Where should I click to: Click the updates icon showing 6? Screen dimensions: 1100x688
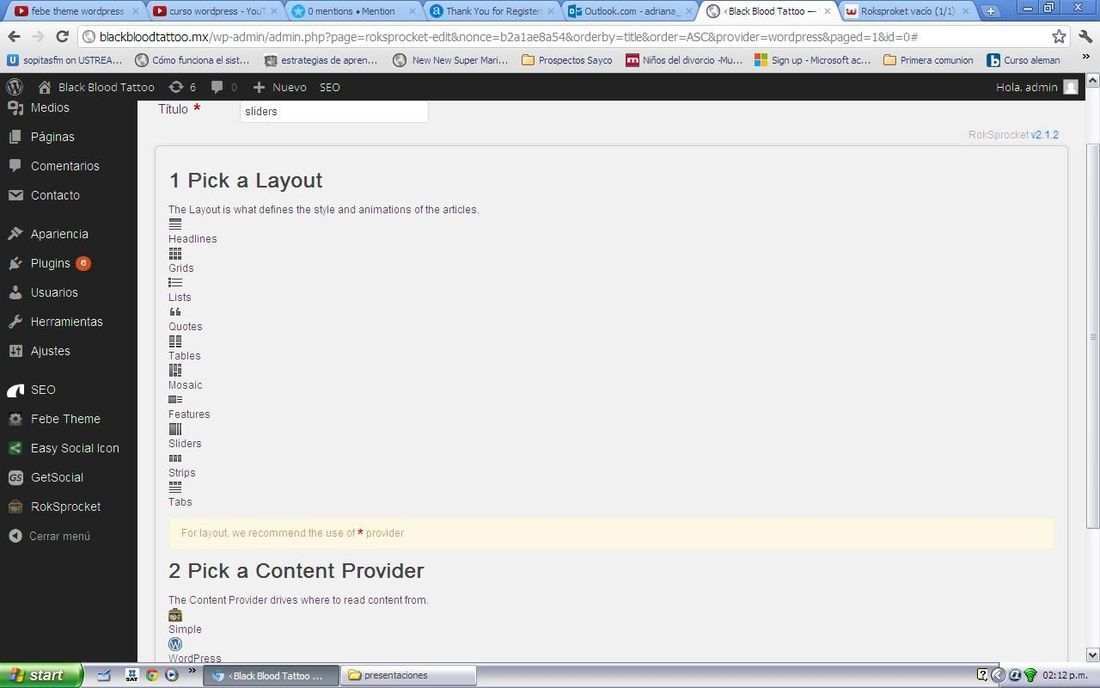pyautogui.click(x=182, y=87)
